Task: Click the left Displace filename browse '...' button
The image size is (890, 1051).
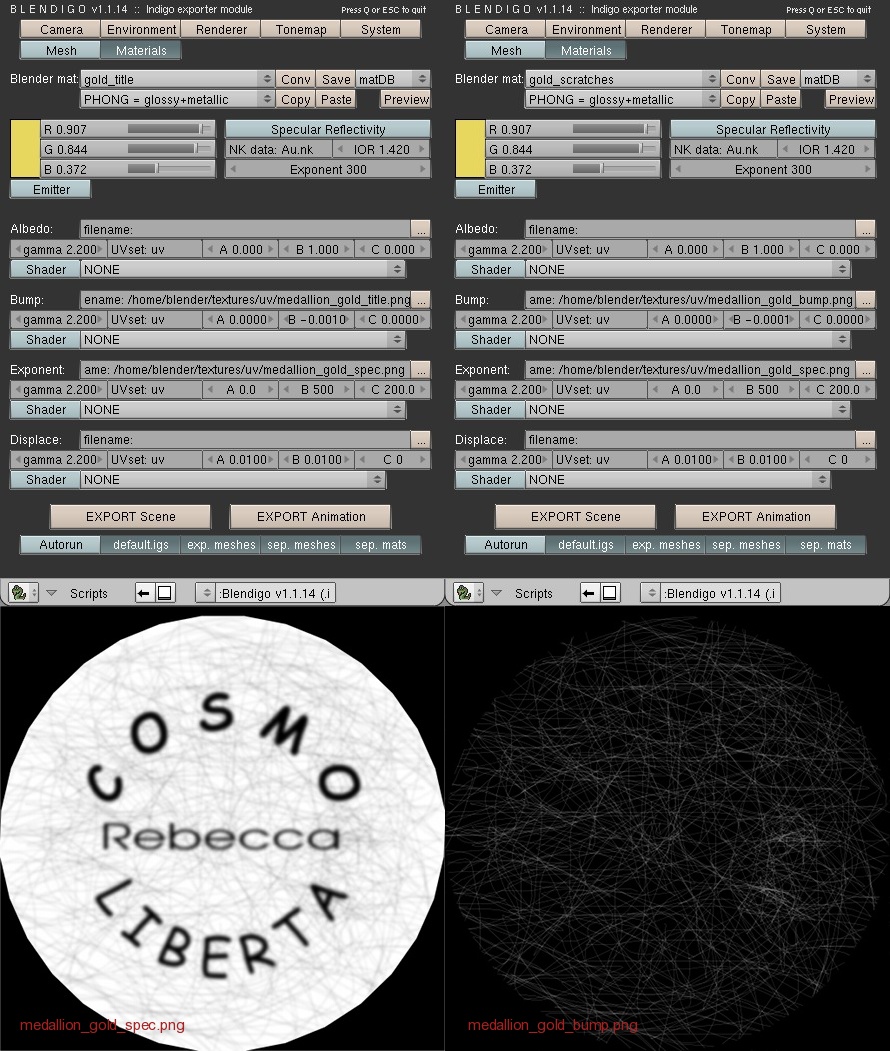Action: [x=421, y=440]
